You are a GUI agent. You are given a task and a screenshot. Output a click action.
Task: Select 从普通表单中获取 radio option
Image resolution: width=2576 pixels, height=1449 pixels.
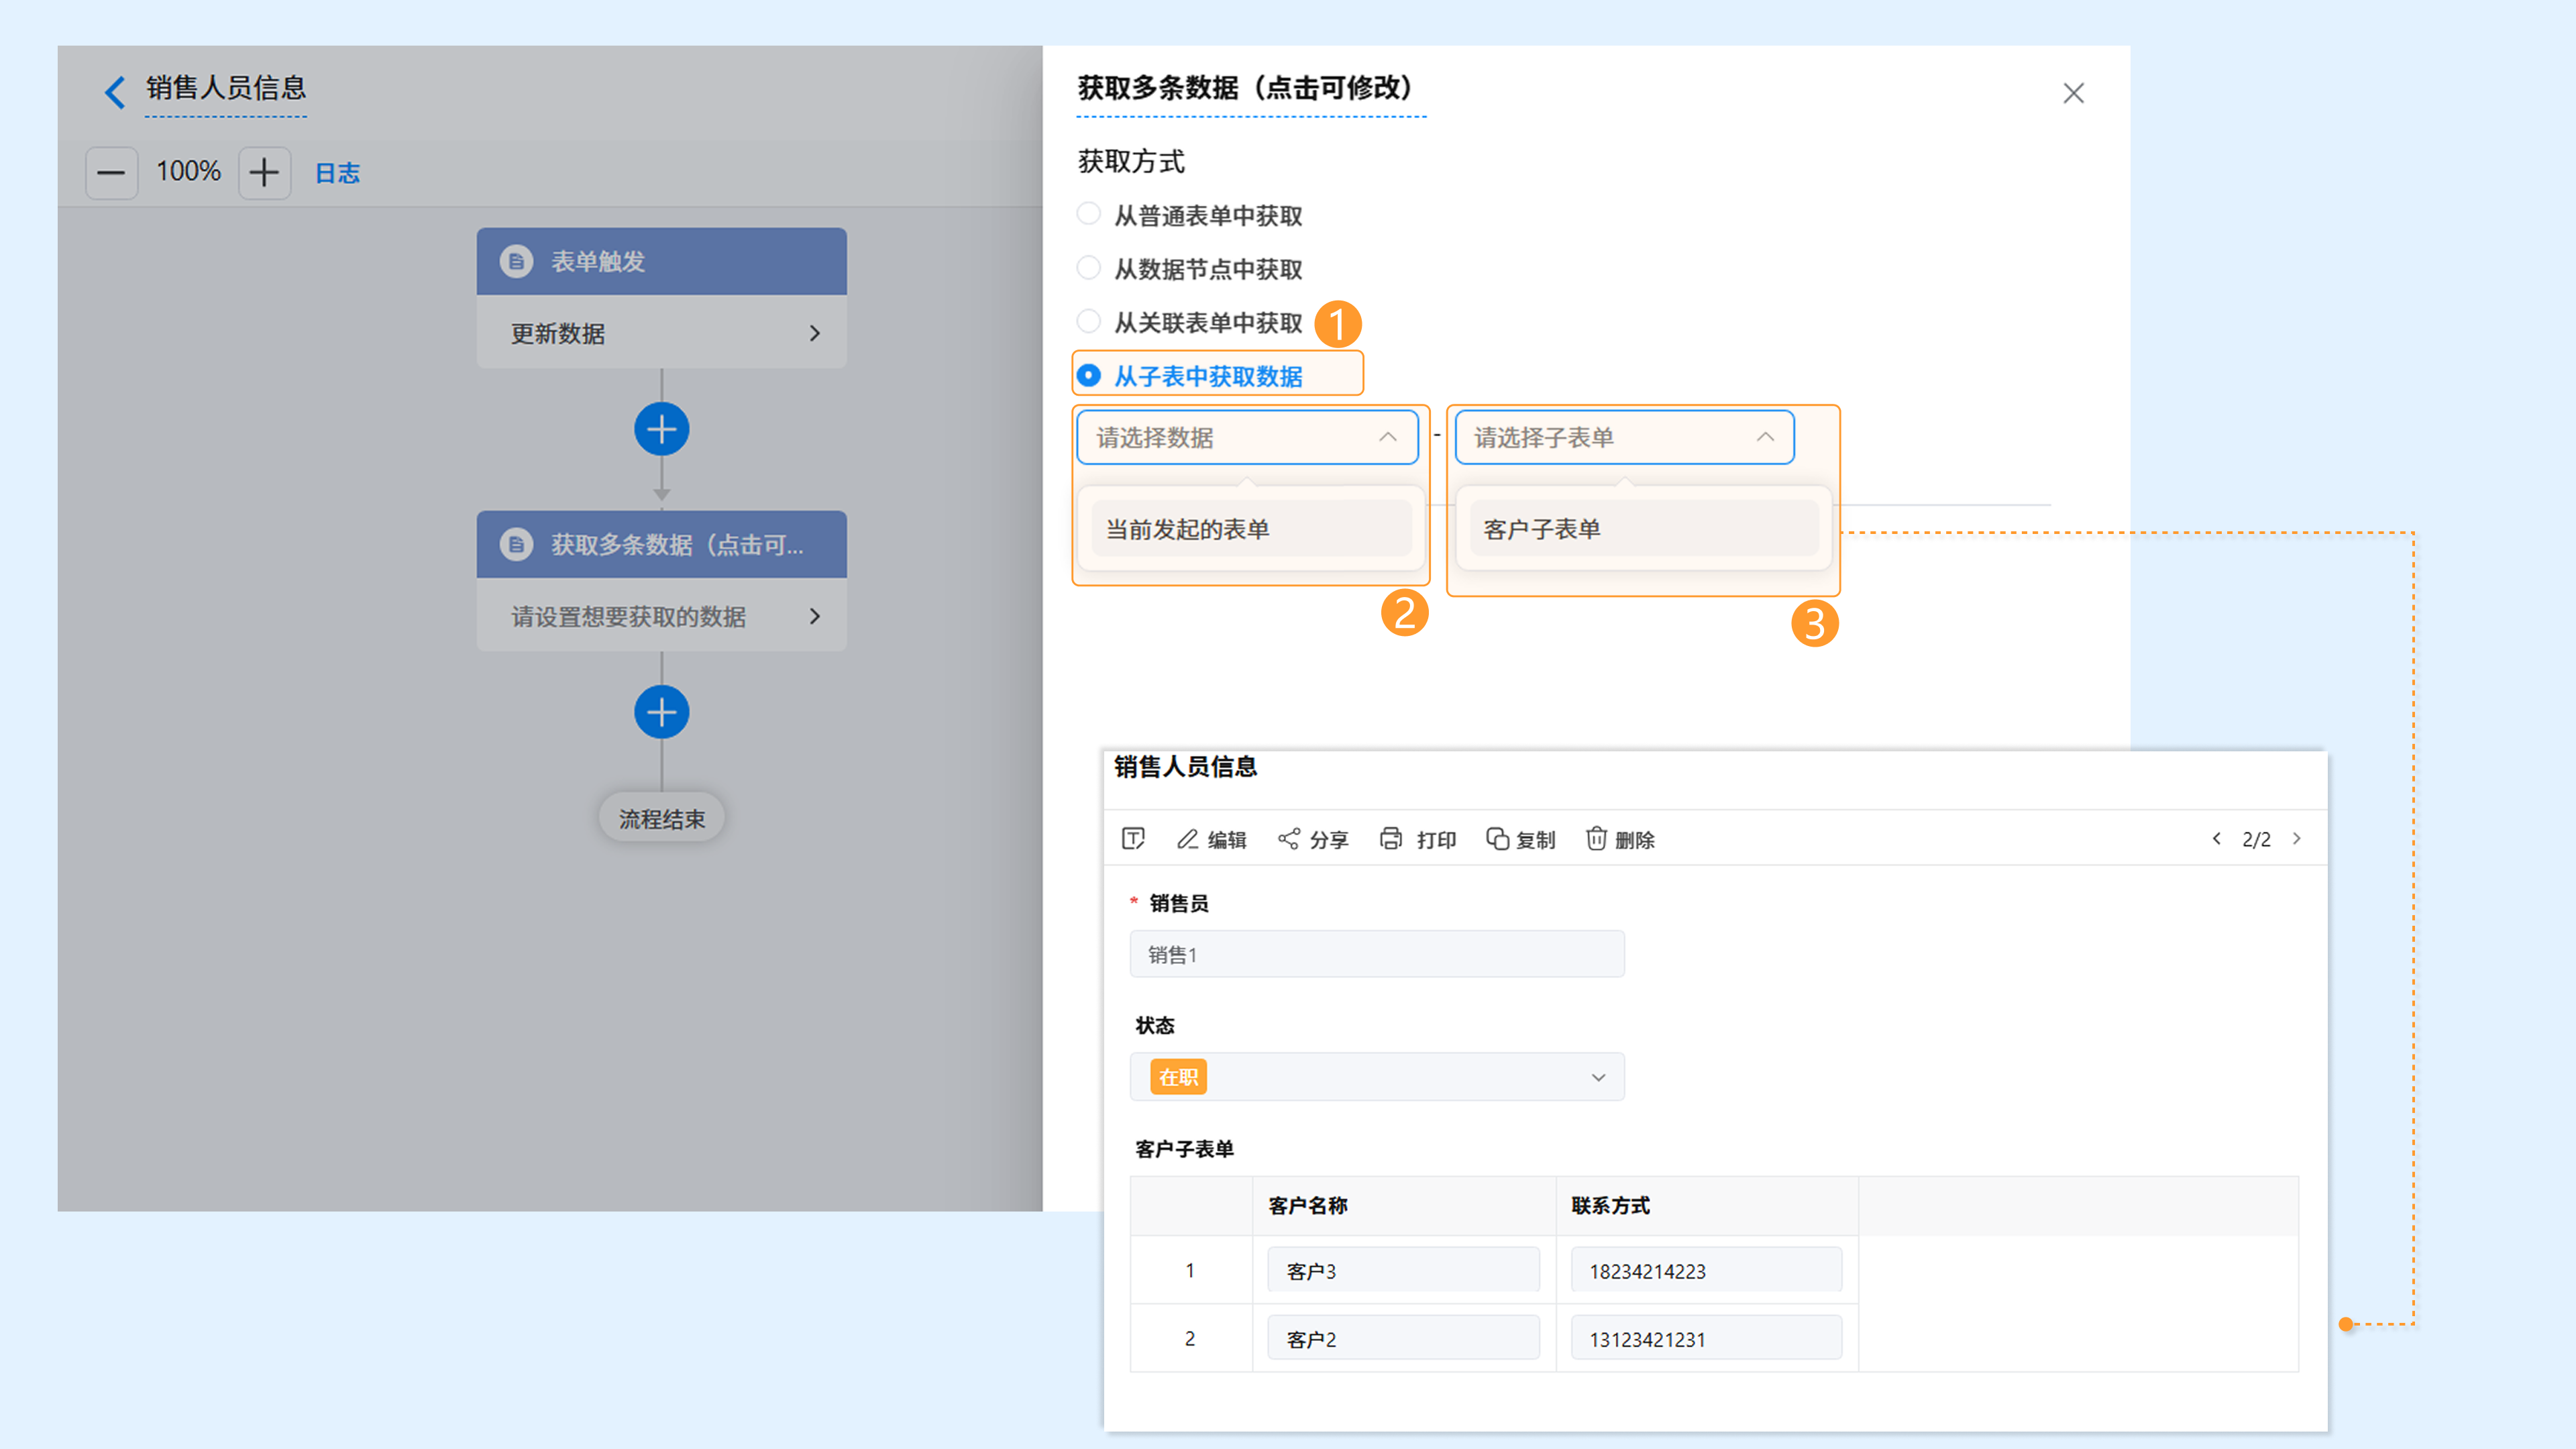(1089, 214)
